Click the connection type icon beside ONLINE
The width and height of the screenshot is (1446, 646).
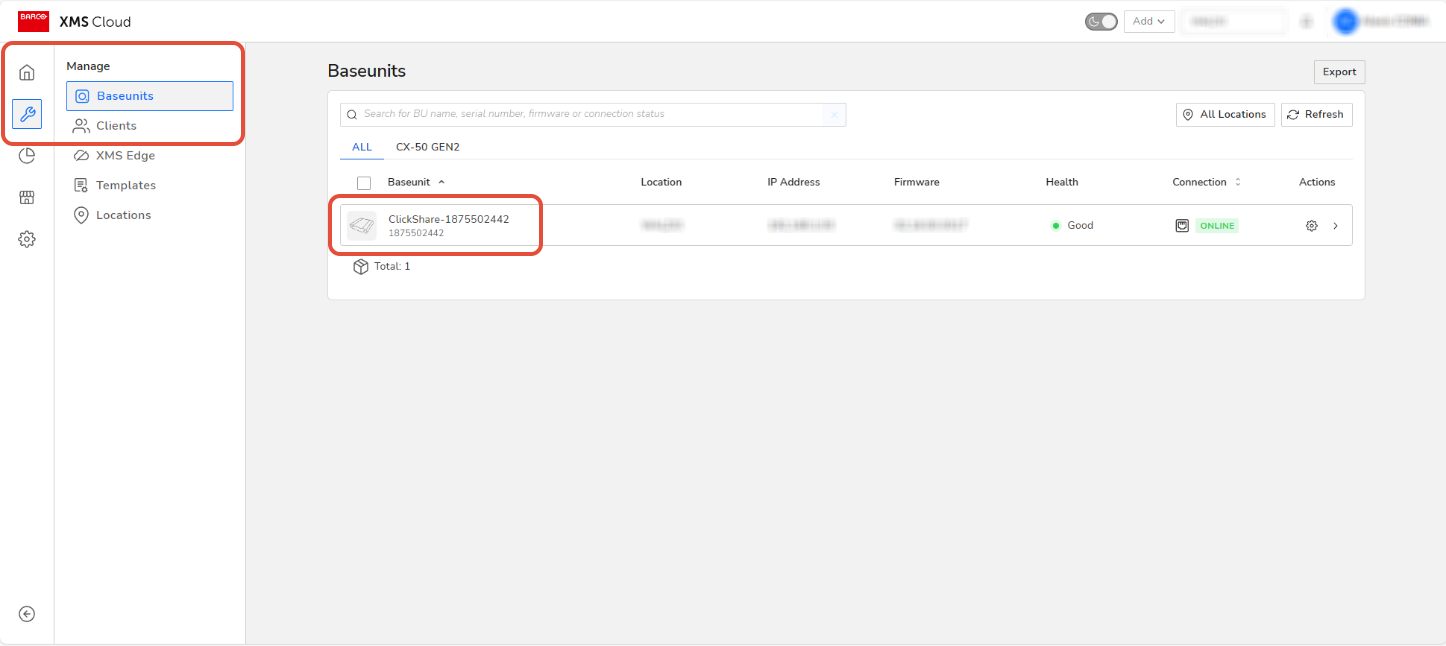click(1182, 226)
